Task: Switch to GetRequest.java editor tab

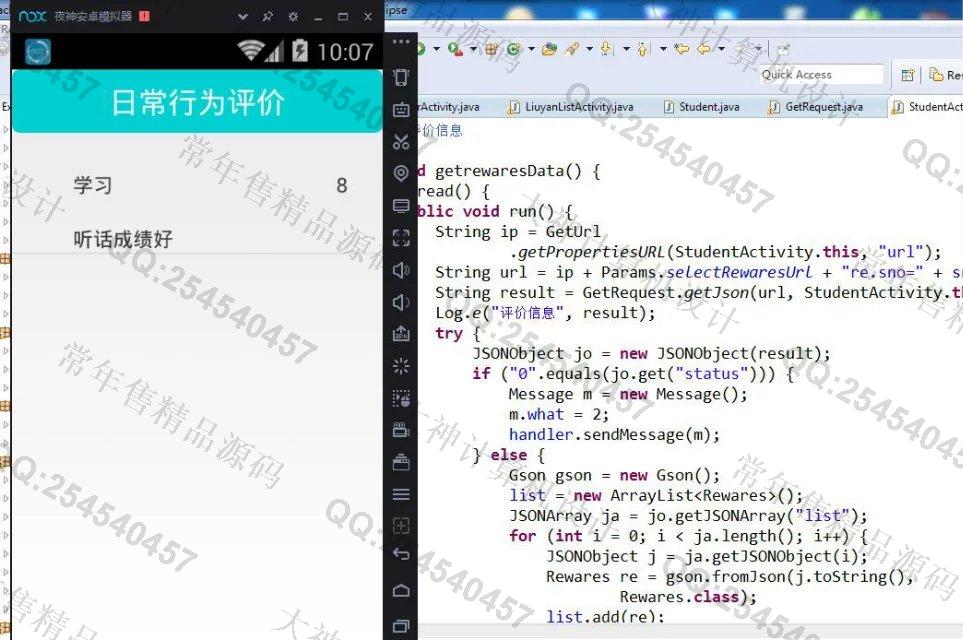Action: pos(817,107)
